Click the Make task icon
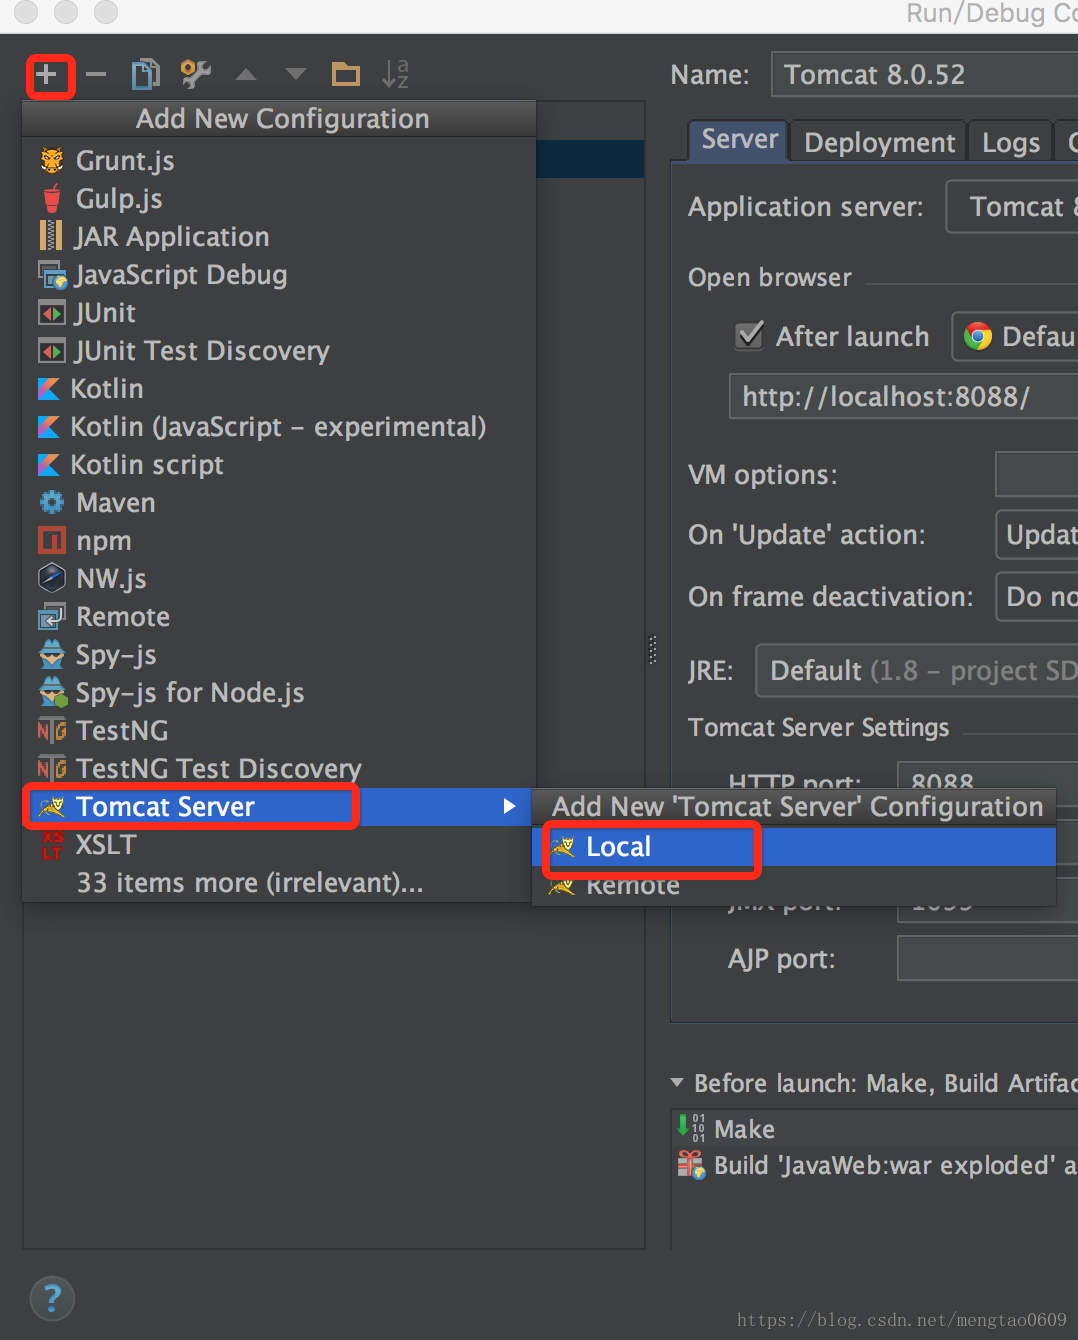 tap(691, 1127)
